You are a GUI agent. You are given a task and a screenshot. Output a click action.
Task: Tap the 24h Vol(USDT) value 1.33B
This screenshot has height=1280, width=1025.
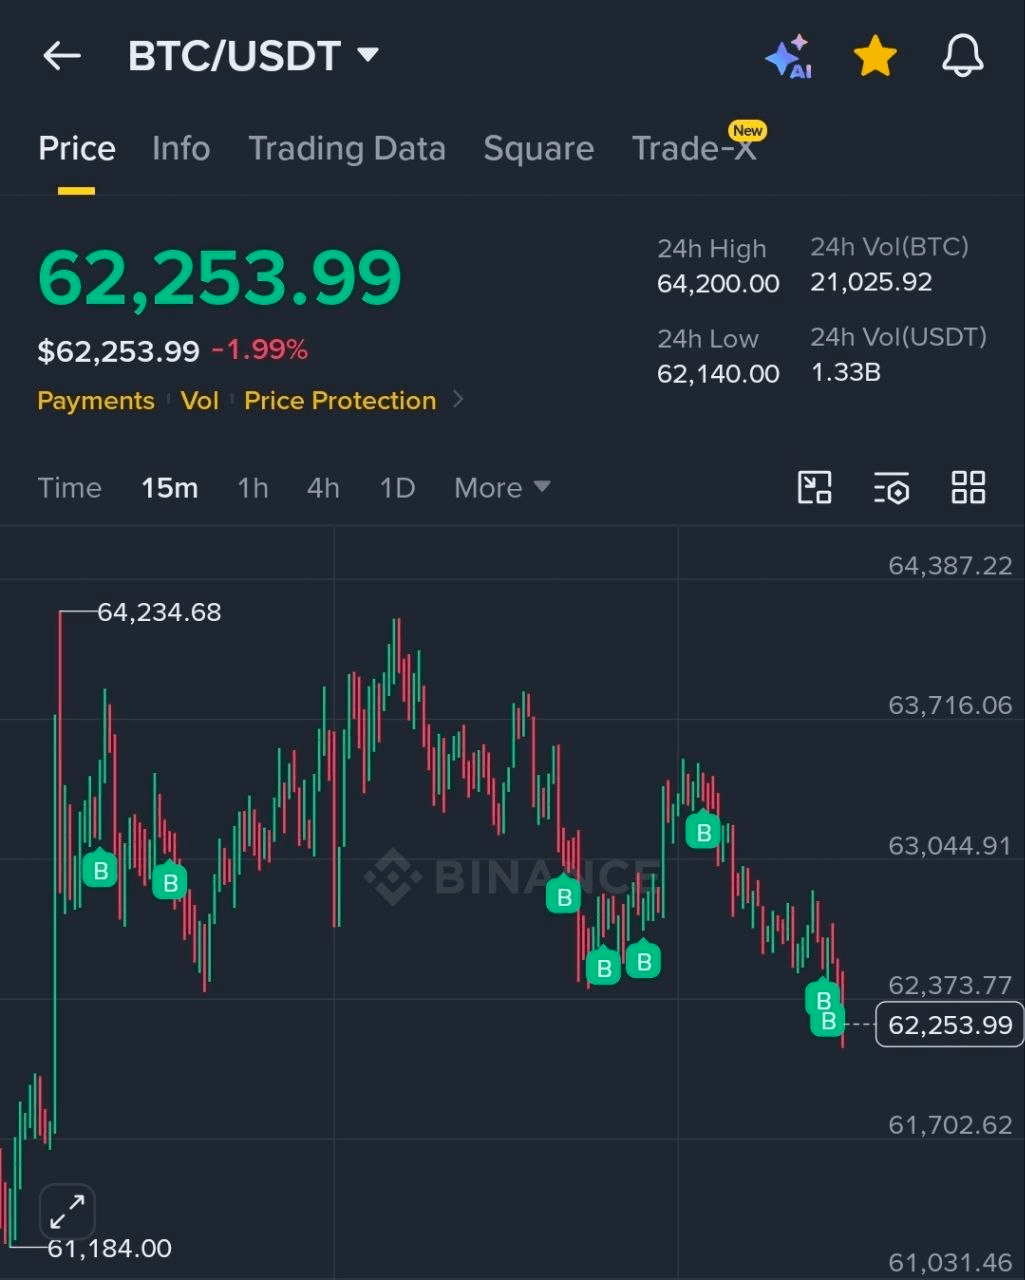[x=845, y=372]
